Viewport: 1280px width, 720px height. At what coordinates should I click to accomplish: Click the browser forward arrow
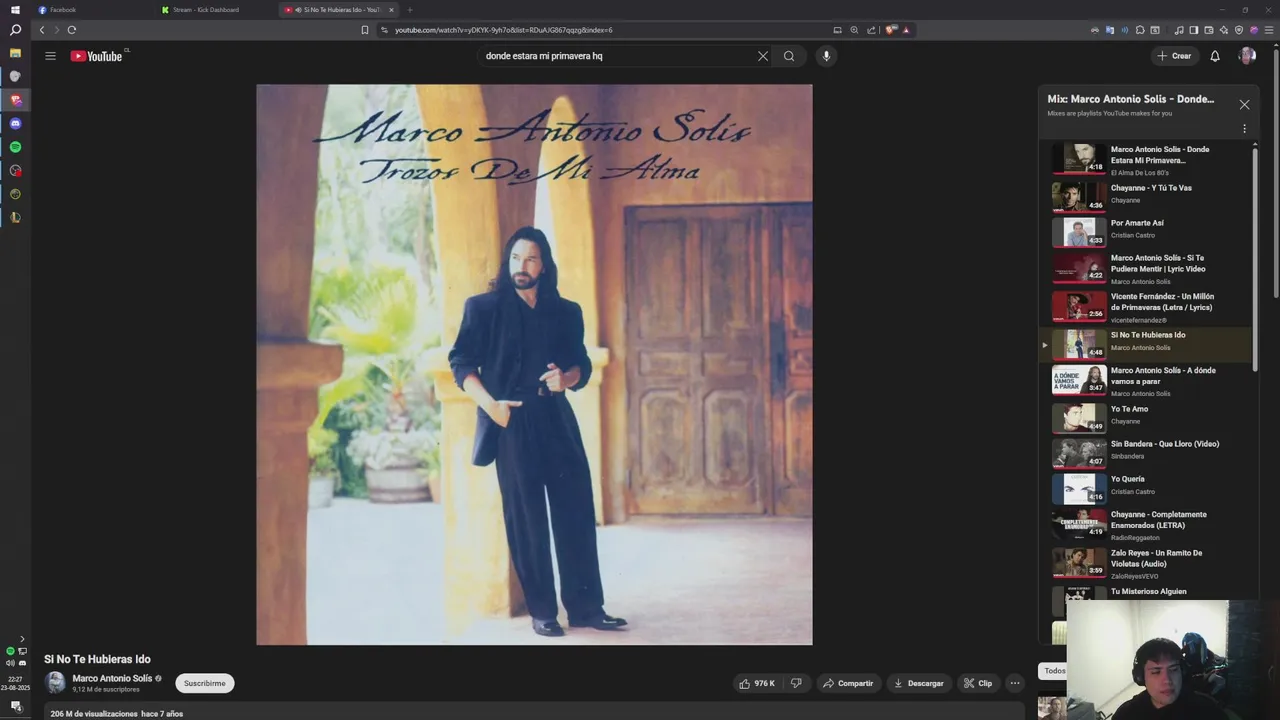(x=56, y=30)
